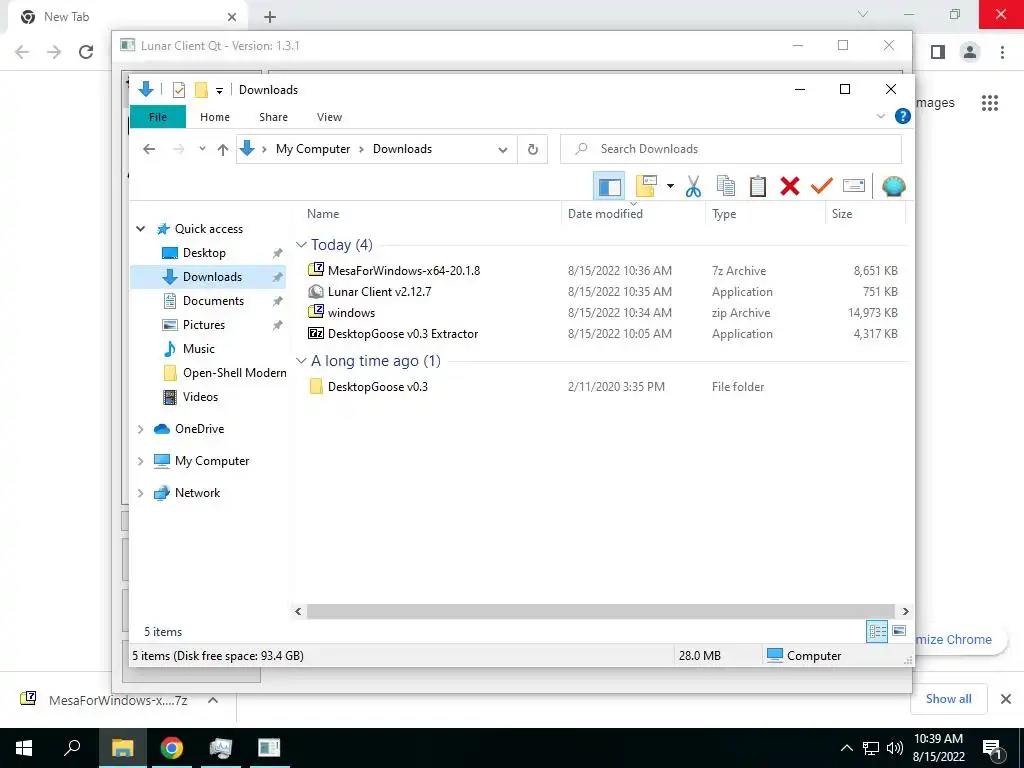Select the DesktopGoose v0.3 folder
This screenshot has width=1024, height=768.
pyautogui.click(x=377, y=387)
